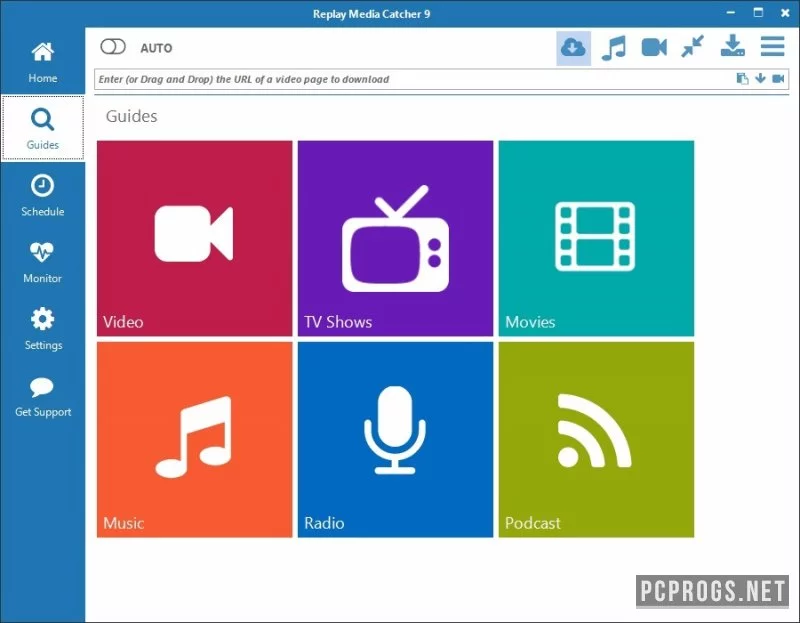
Task: Open the TV Shows guide tile
Action: [x=395, y=238]
